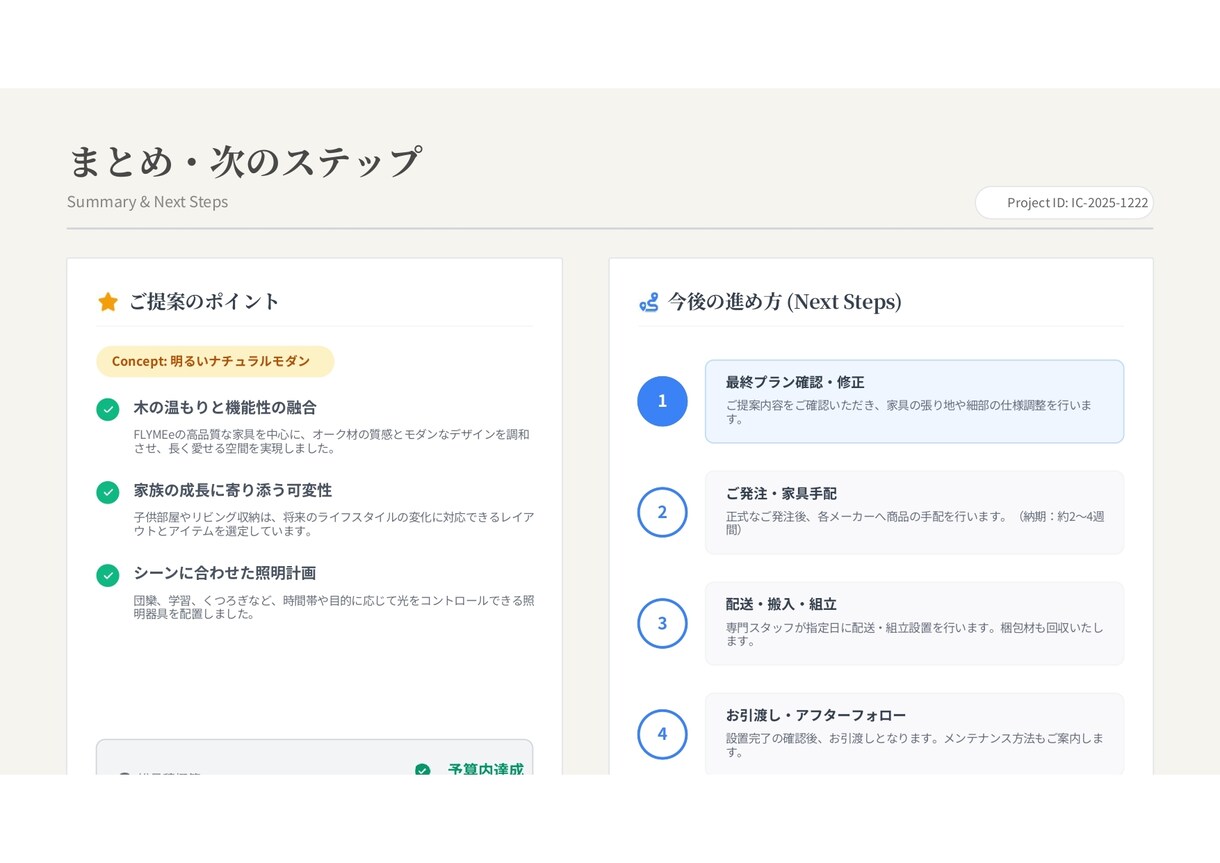Click the 家族の成長に寄り添う可変性 heading
This screenshot has width=1220, height=863.
point(233,491)
